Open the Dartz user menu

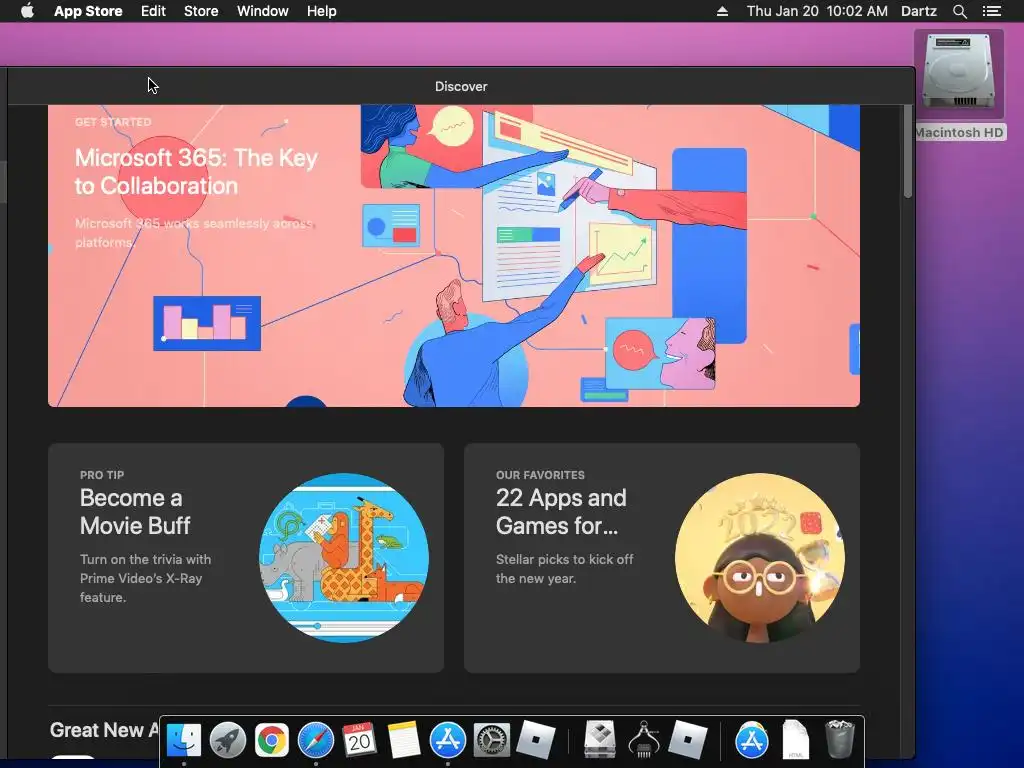[918, 11]
